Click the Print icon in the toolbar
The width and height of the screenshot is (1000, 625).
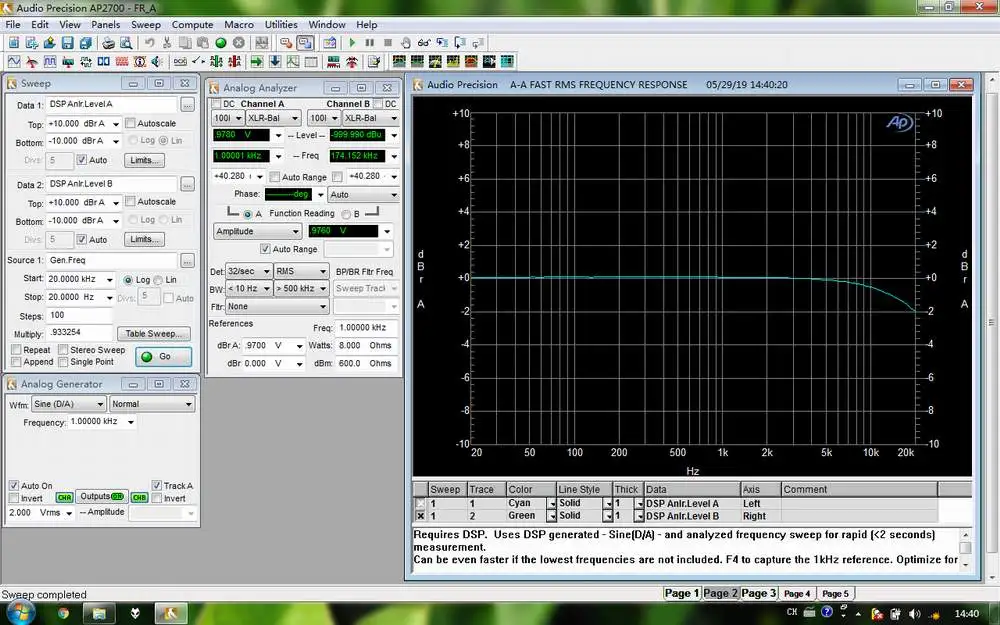pos(108,43)
